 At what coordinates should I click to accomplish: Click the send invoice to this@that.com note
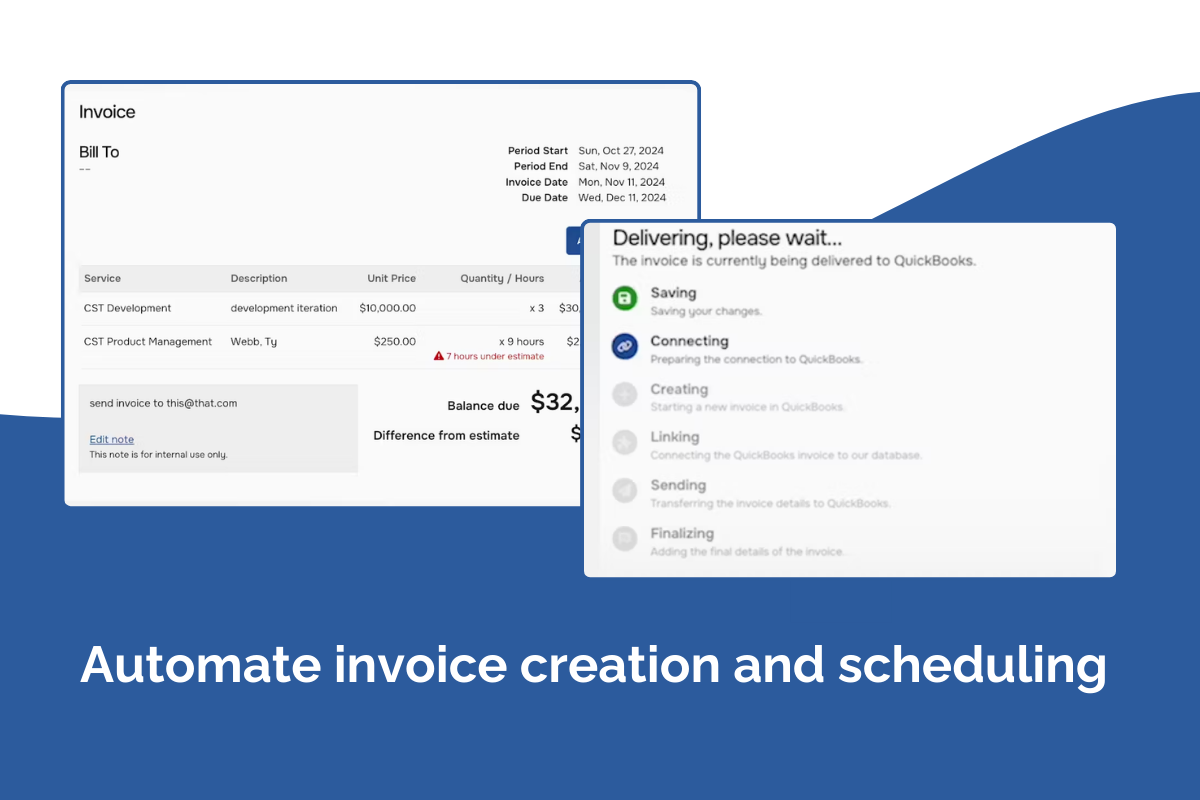pos(163,403)
